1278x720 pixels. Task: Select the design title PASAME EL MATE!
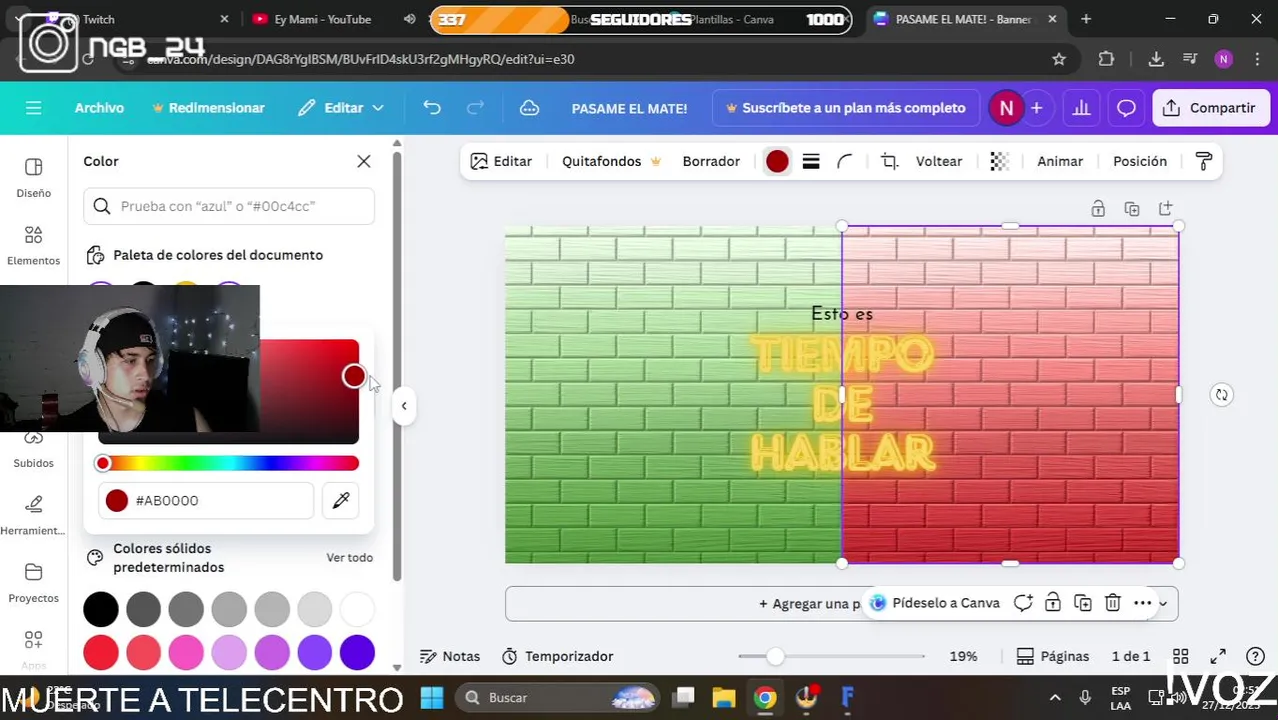click(x=629, y=108)
